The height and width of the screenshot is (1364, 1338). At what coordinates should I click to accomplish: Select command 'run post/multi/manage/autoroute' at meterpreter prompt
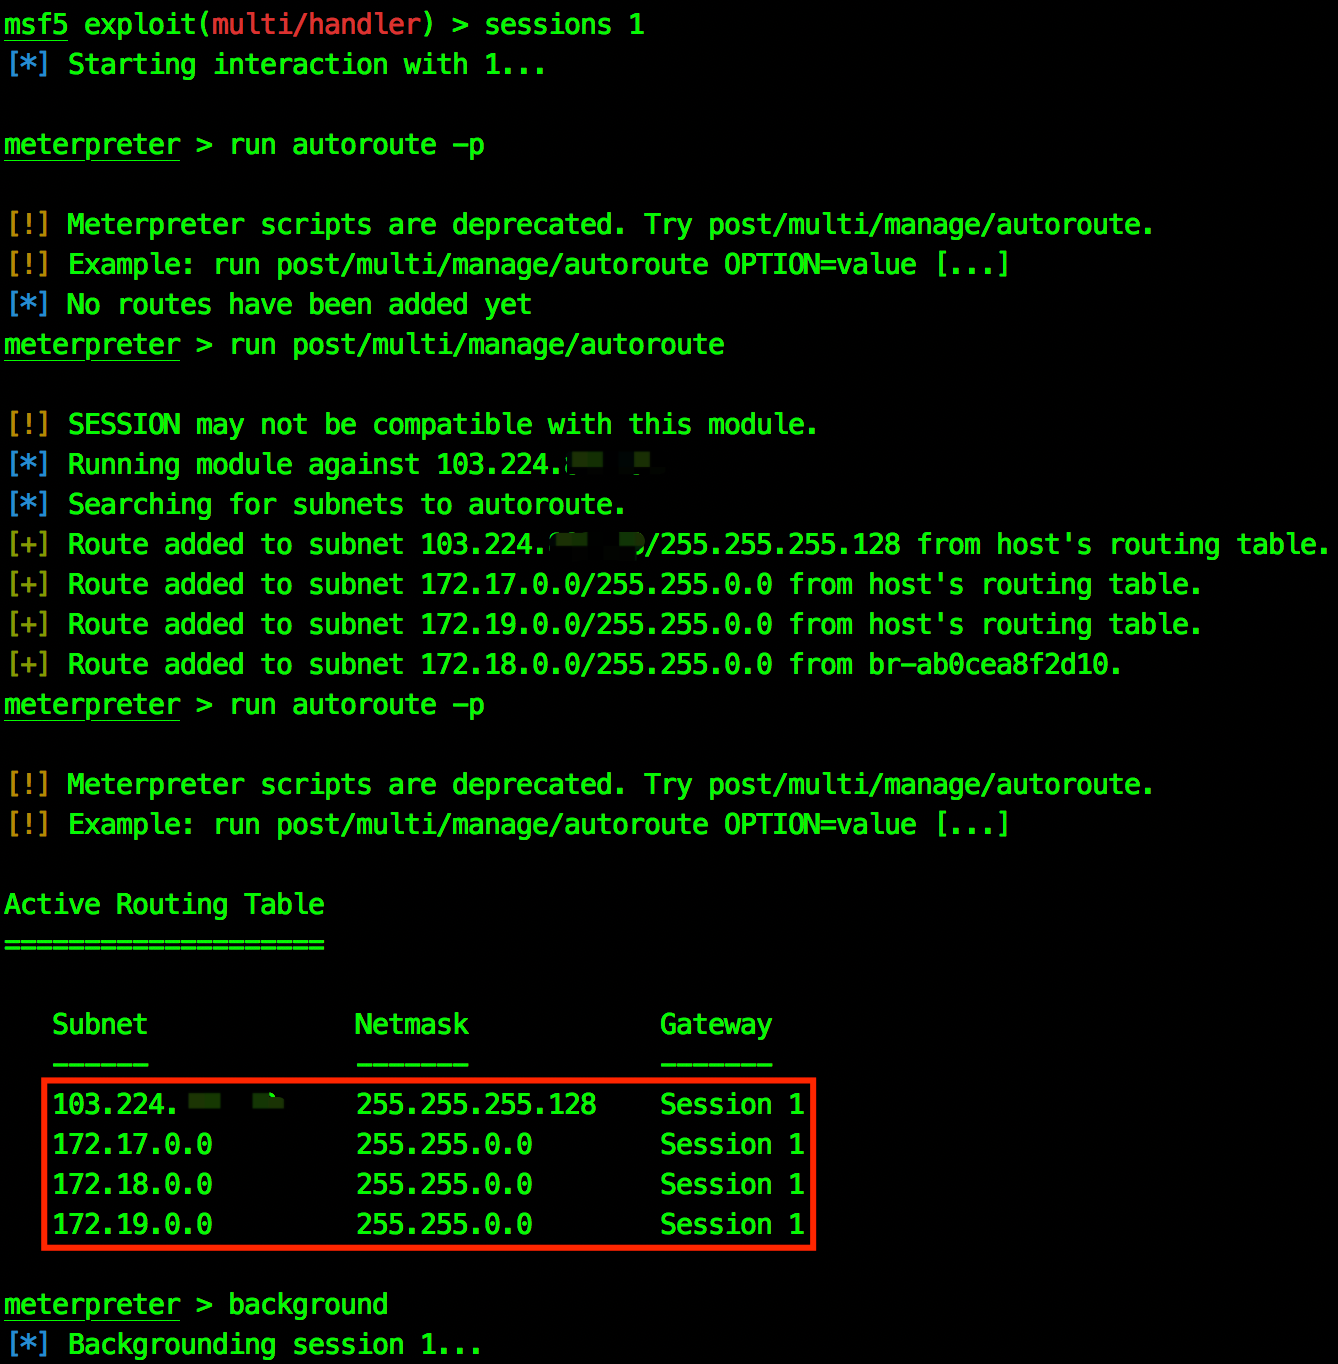click(477, 344)
